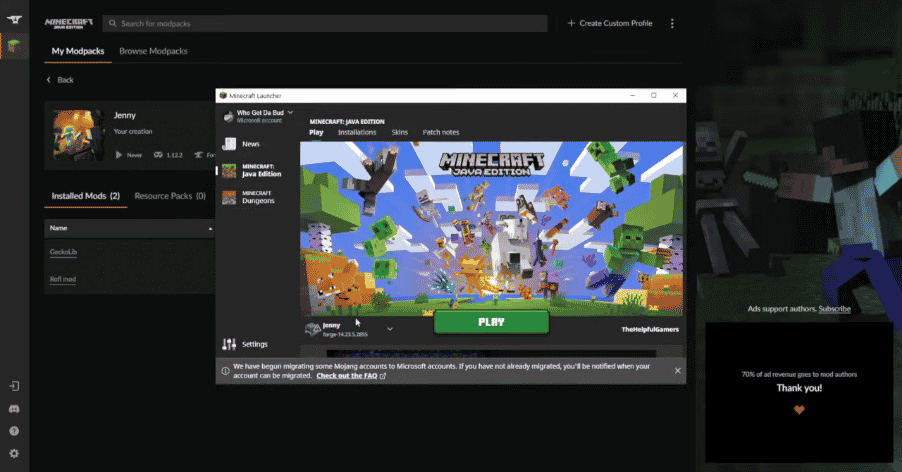The image size is (902, 472).
Task: Click the play triangle icon labeled Never
Action: [119, 155]
